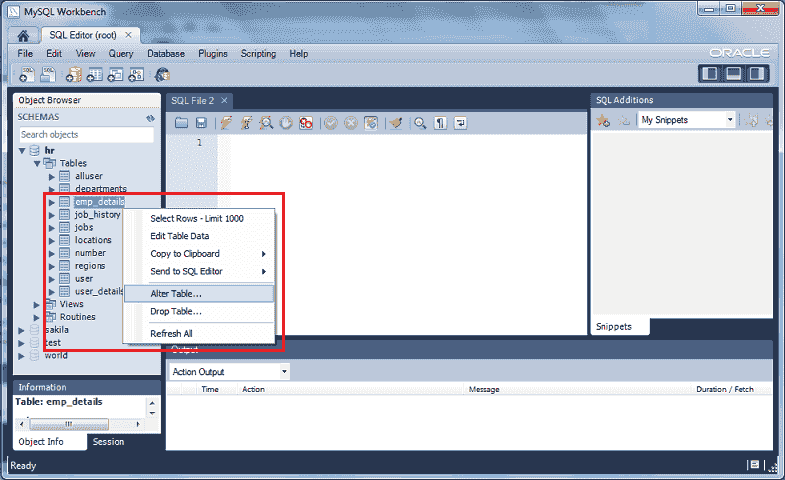Switch to the Object Info tab
785x480 pixels.
[x=41, y=442]
